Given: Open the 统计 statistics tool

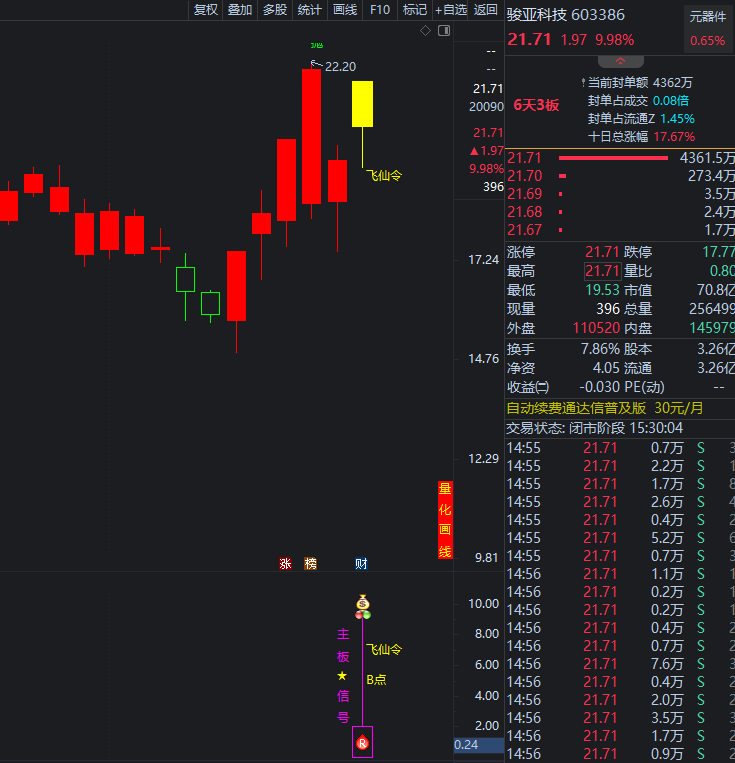Looking at the screenshot, I should (310, 10).
